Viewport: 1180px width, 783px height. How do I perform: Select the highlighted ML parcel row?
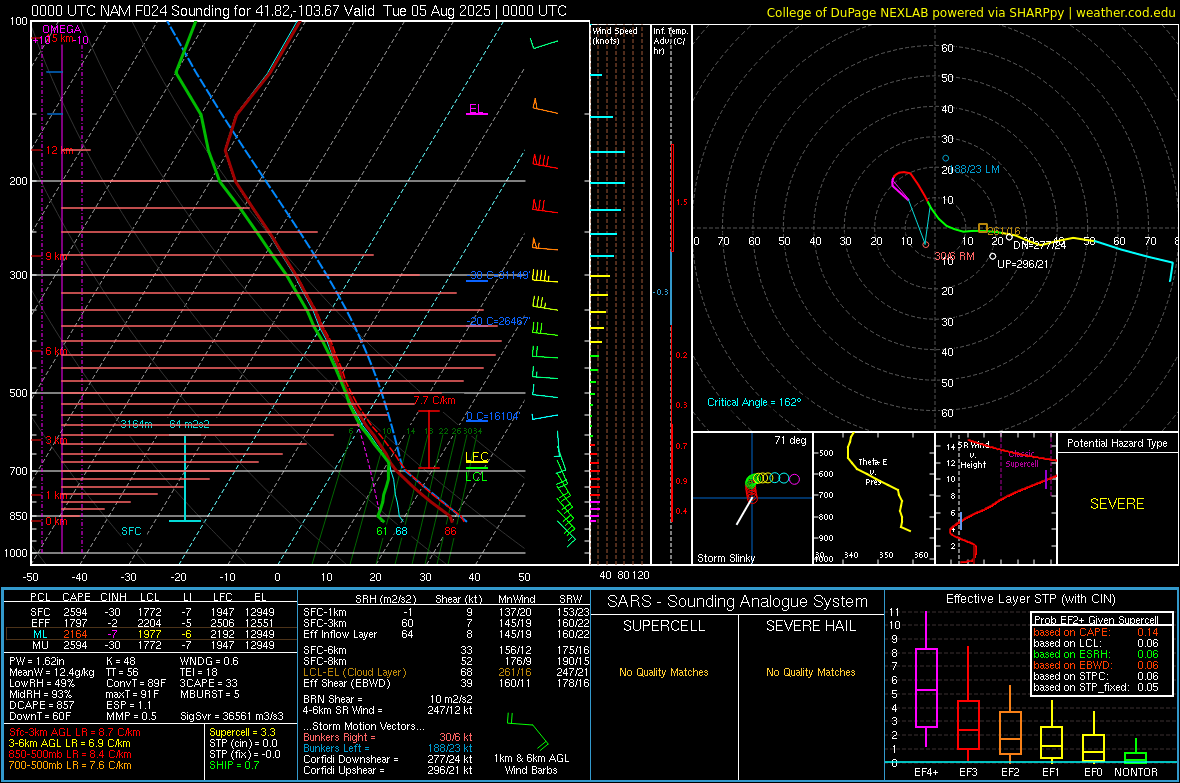pos(151,634)
